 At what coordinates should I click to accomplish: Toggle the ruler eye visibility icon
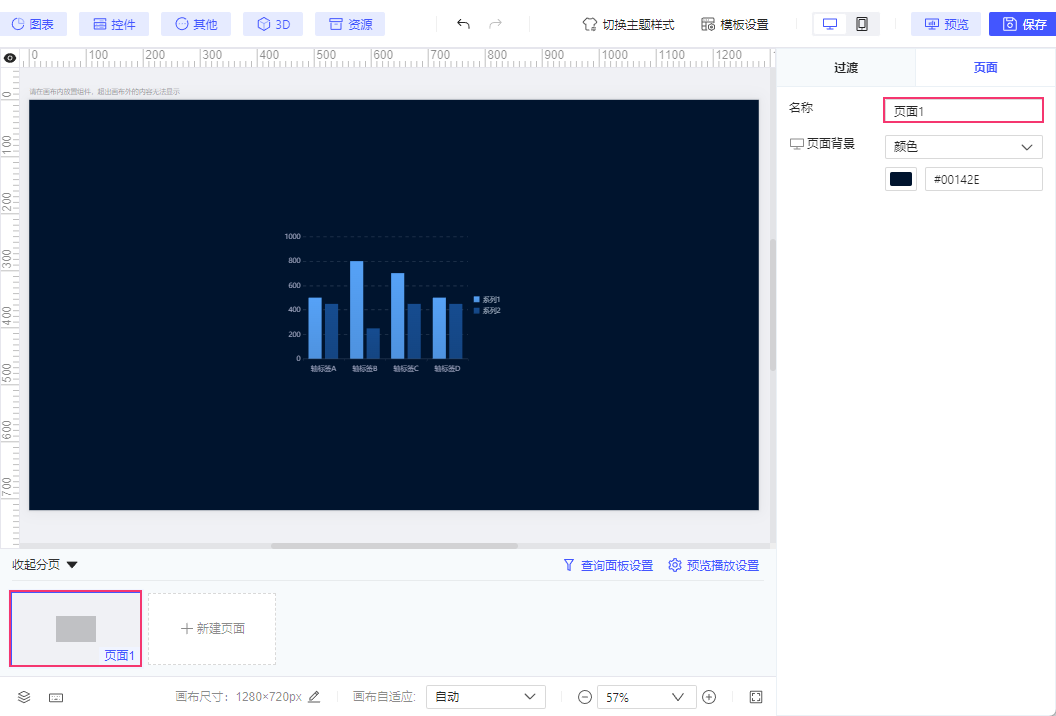pyautogui.click(x=9, y=58)
